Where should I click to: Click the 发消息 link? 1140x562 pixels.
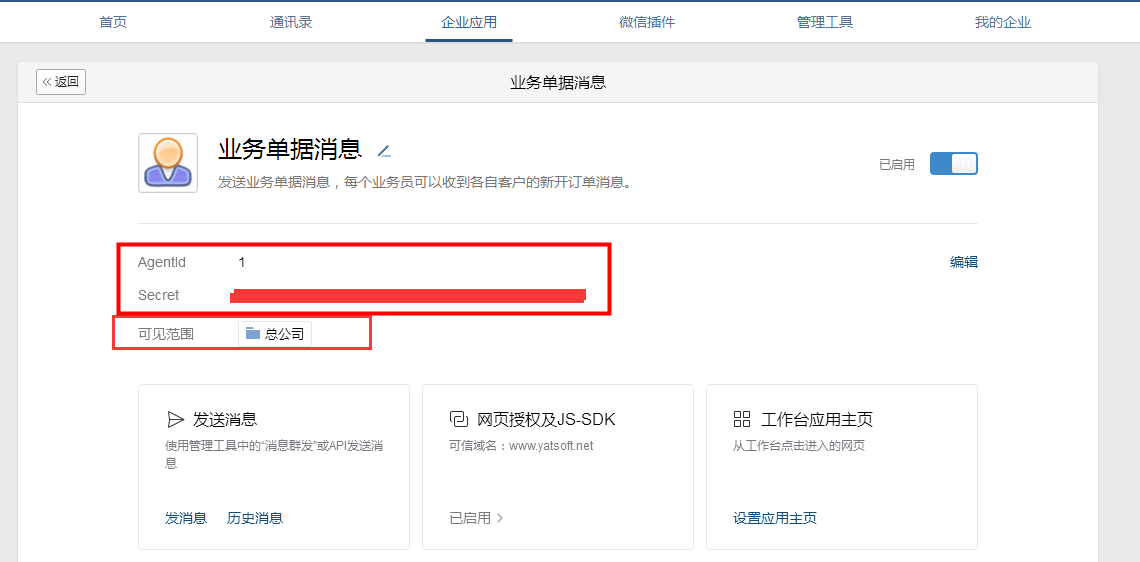click(186, 518)
